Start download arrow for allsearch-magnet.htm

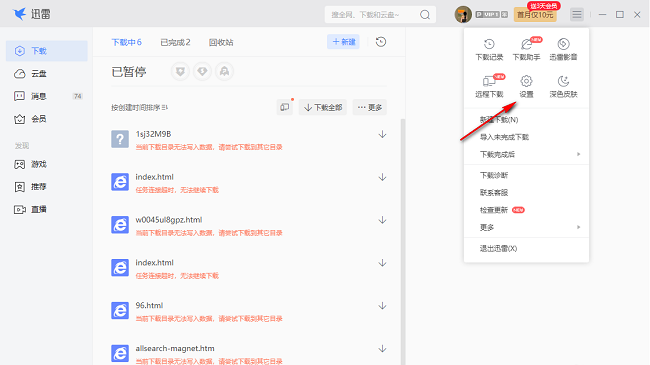coord(382,349)
